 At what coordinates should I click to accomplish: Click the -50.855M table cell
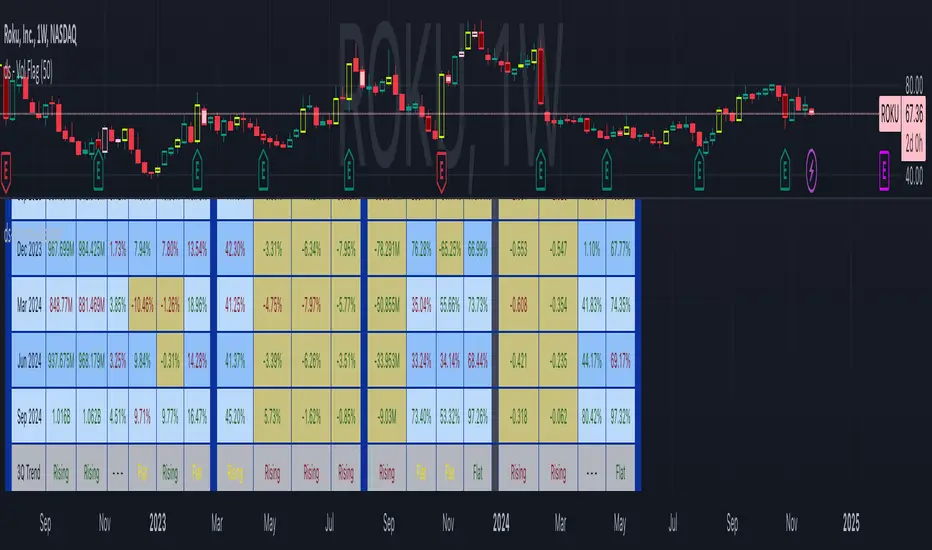click(x=387, y=304)
